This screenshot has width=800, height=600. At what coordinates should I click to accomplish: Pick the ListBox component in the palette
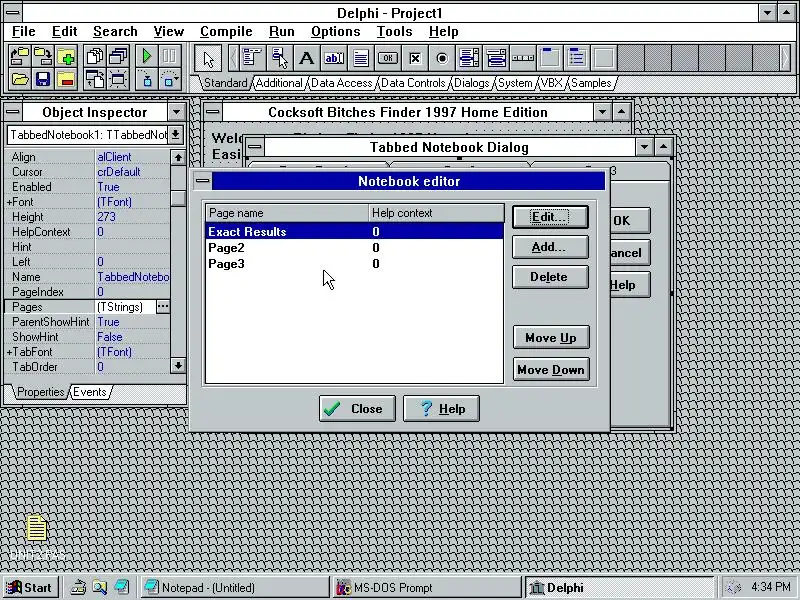[469, 58]
